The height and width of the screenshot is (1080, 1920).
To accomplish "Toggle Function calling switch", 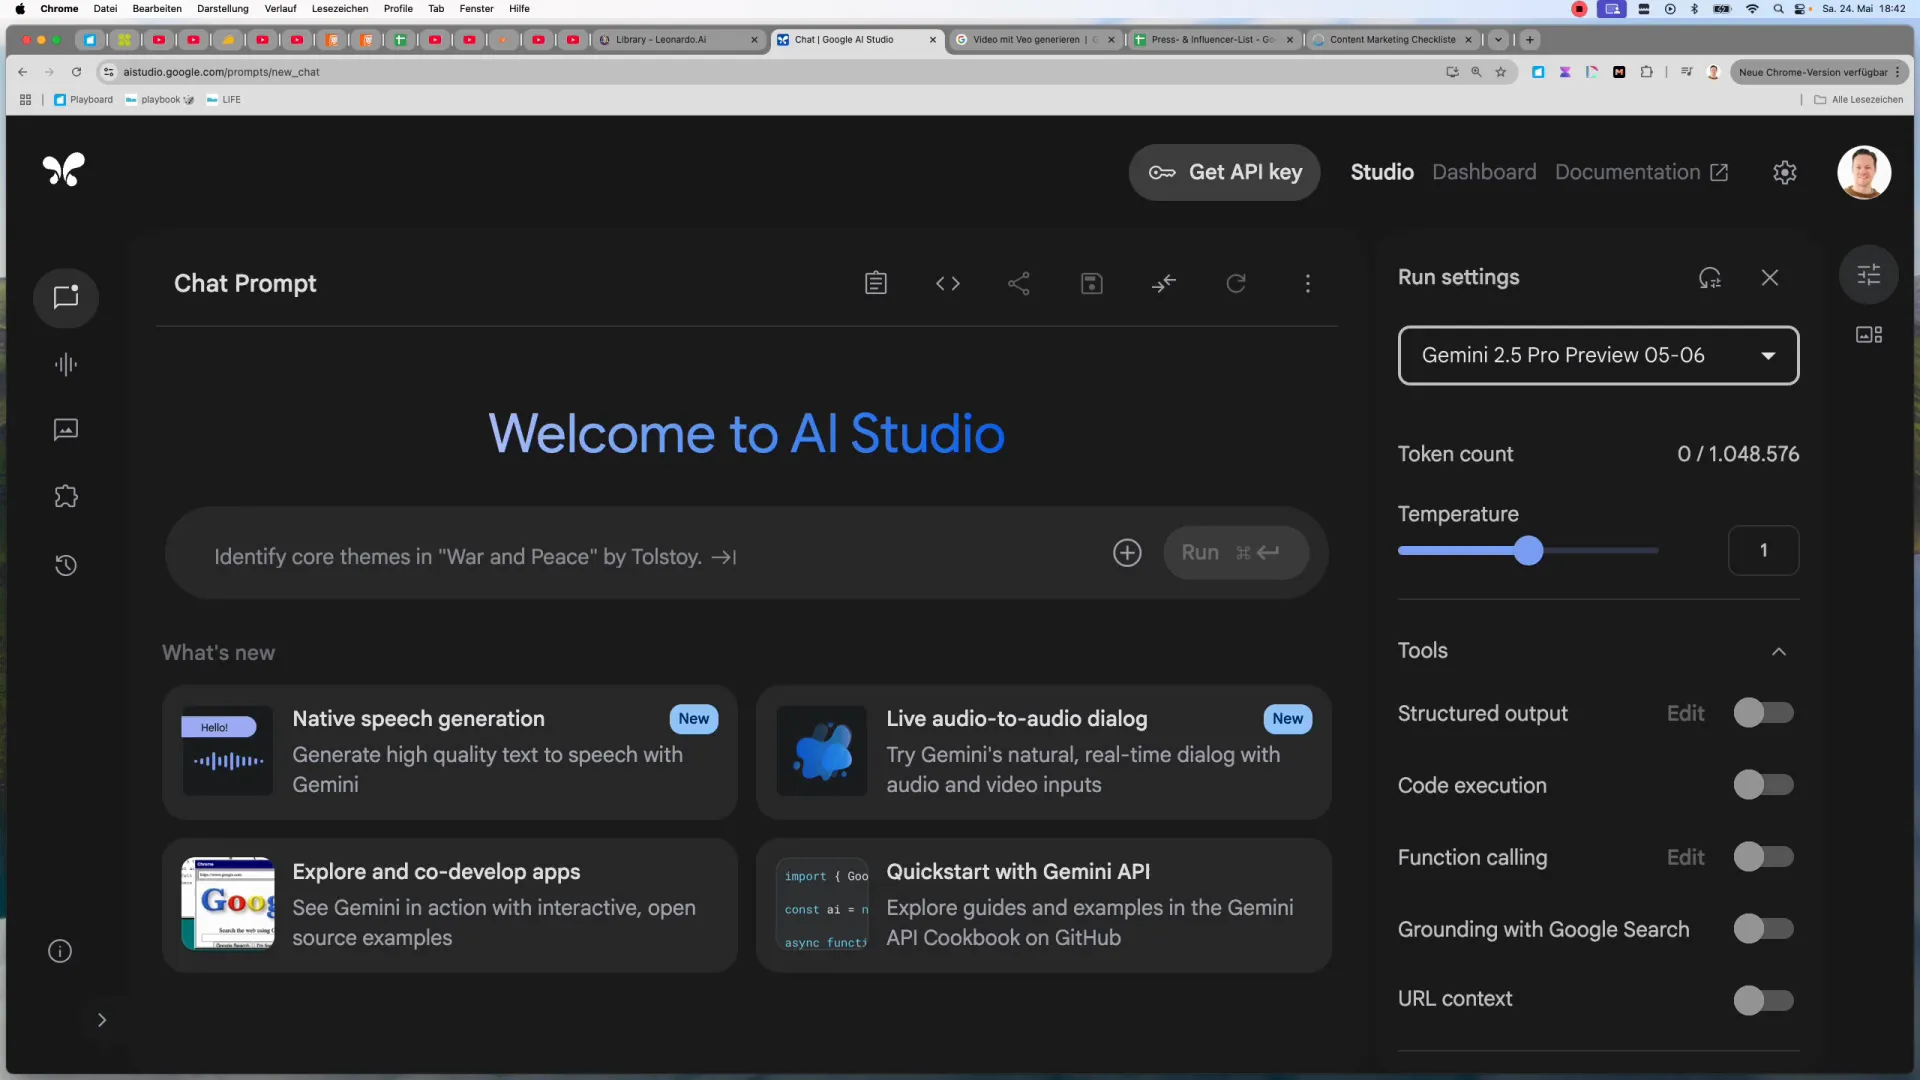I will (1763, 857).
